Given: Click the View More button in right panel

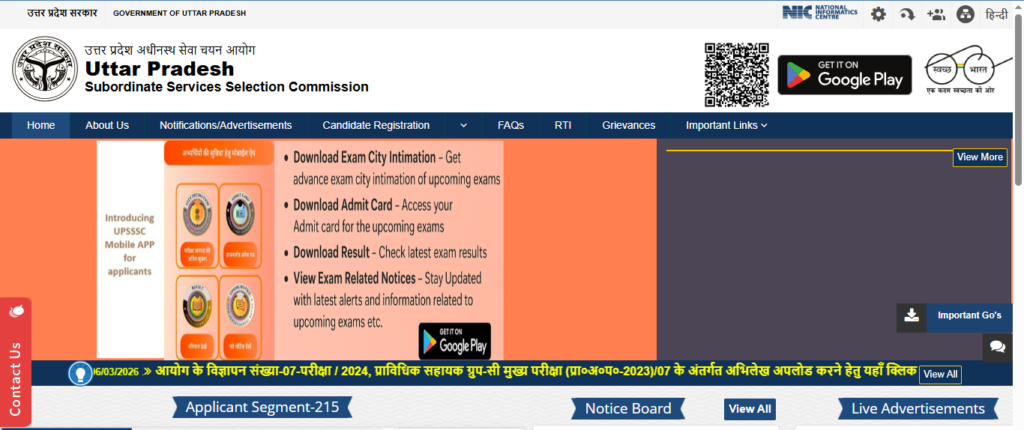Looking at the screenshot, I should pos(979,157).
